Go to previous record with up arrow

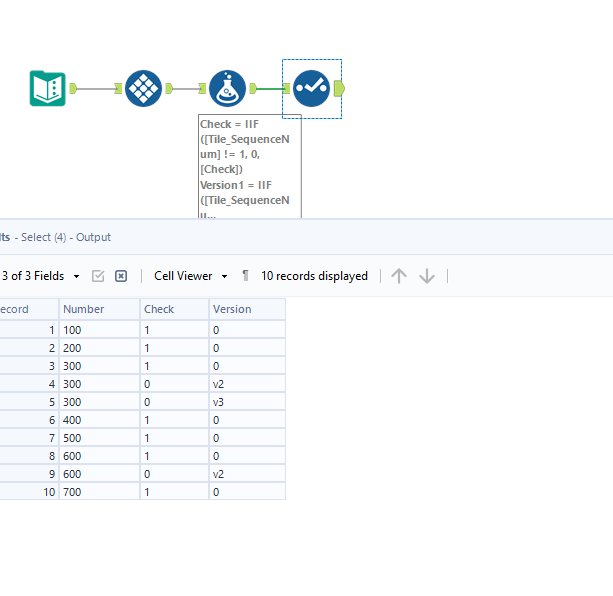coord(399,276)
